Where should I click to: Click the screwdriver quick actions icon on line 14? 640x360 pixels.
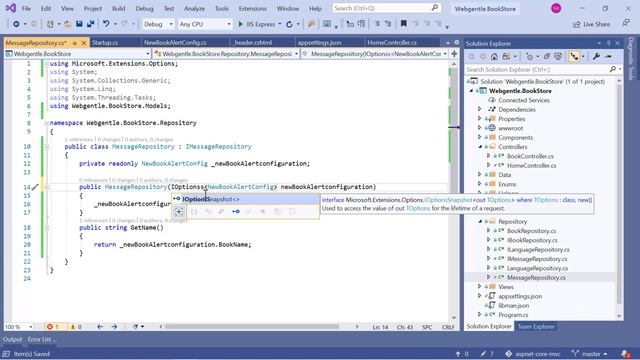[x=35, y=187]
